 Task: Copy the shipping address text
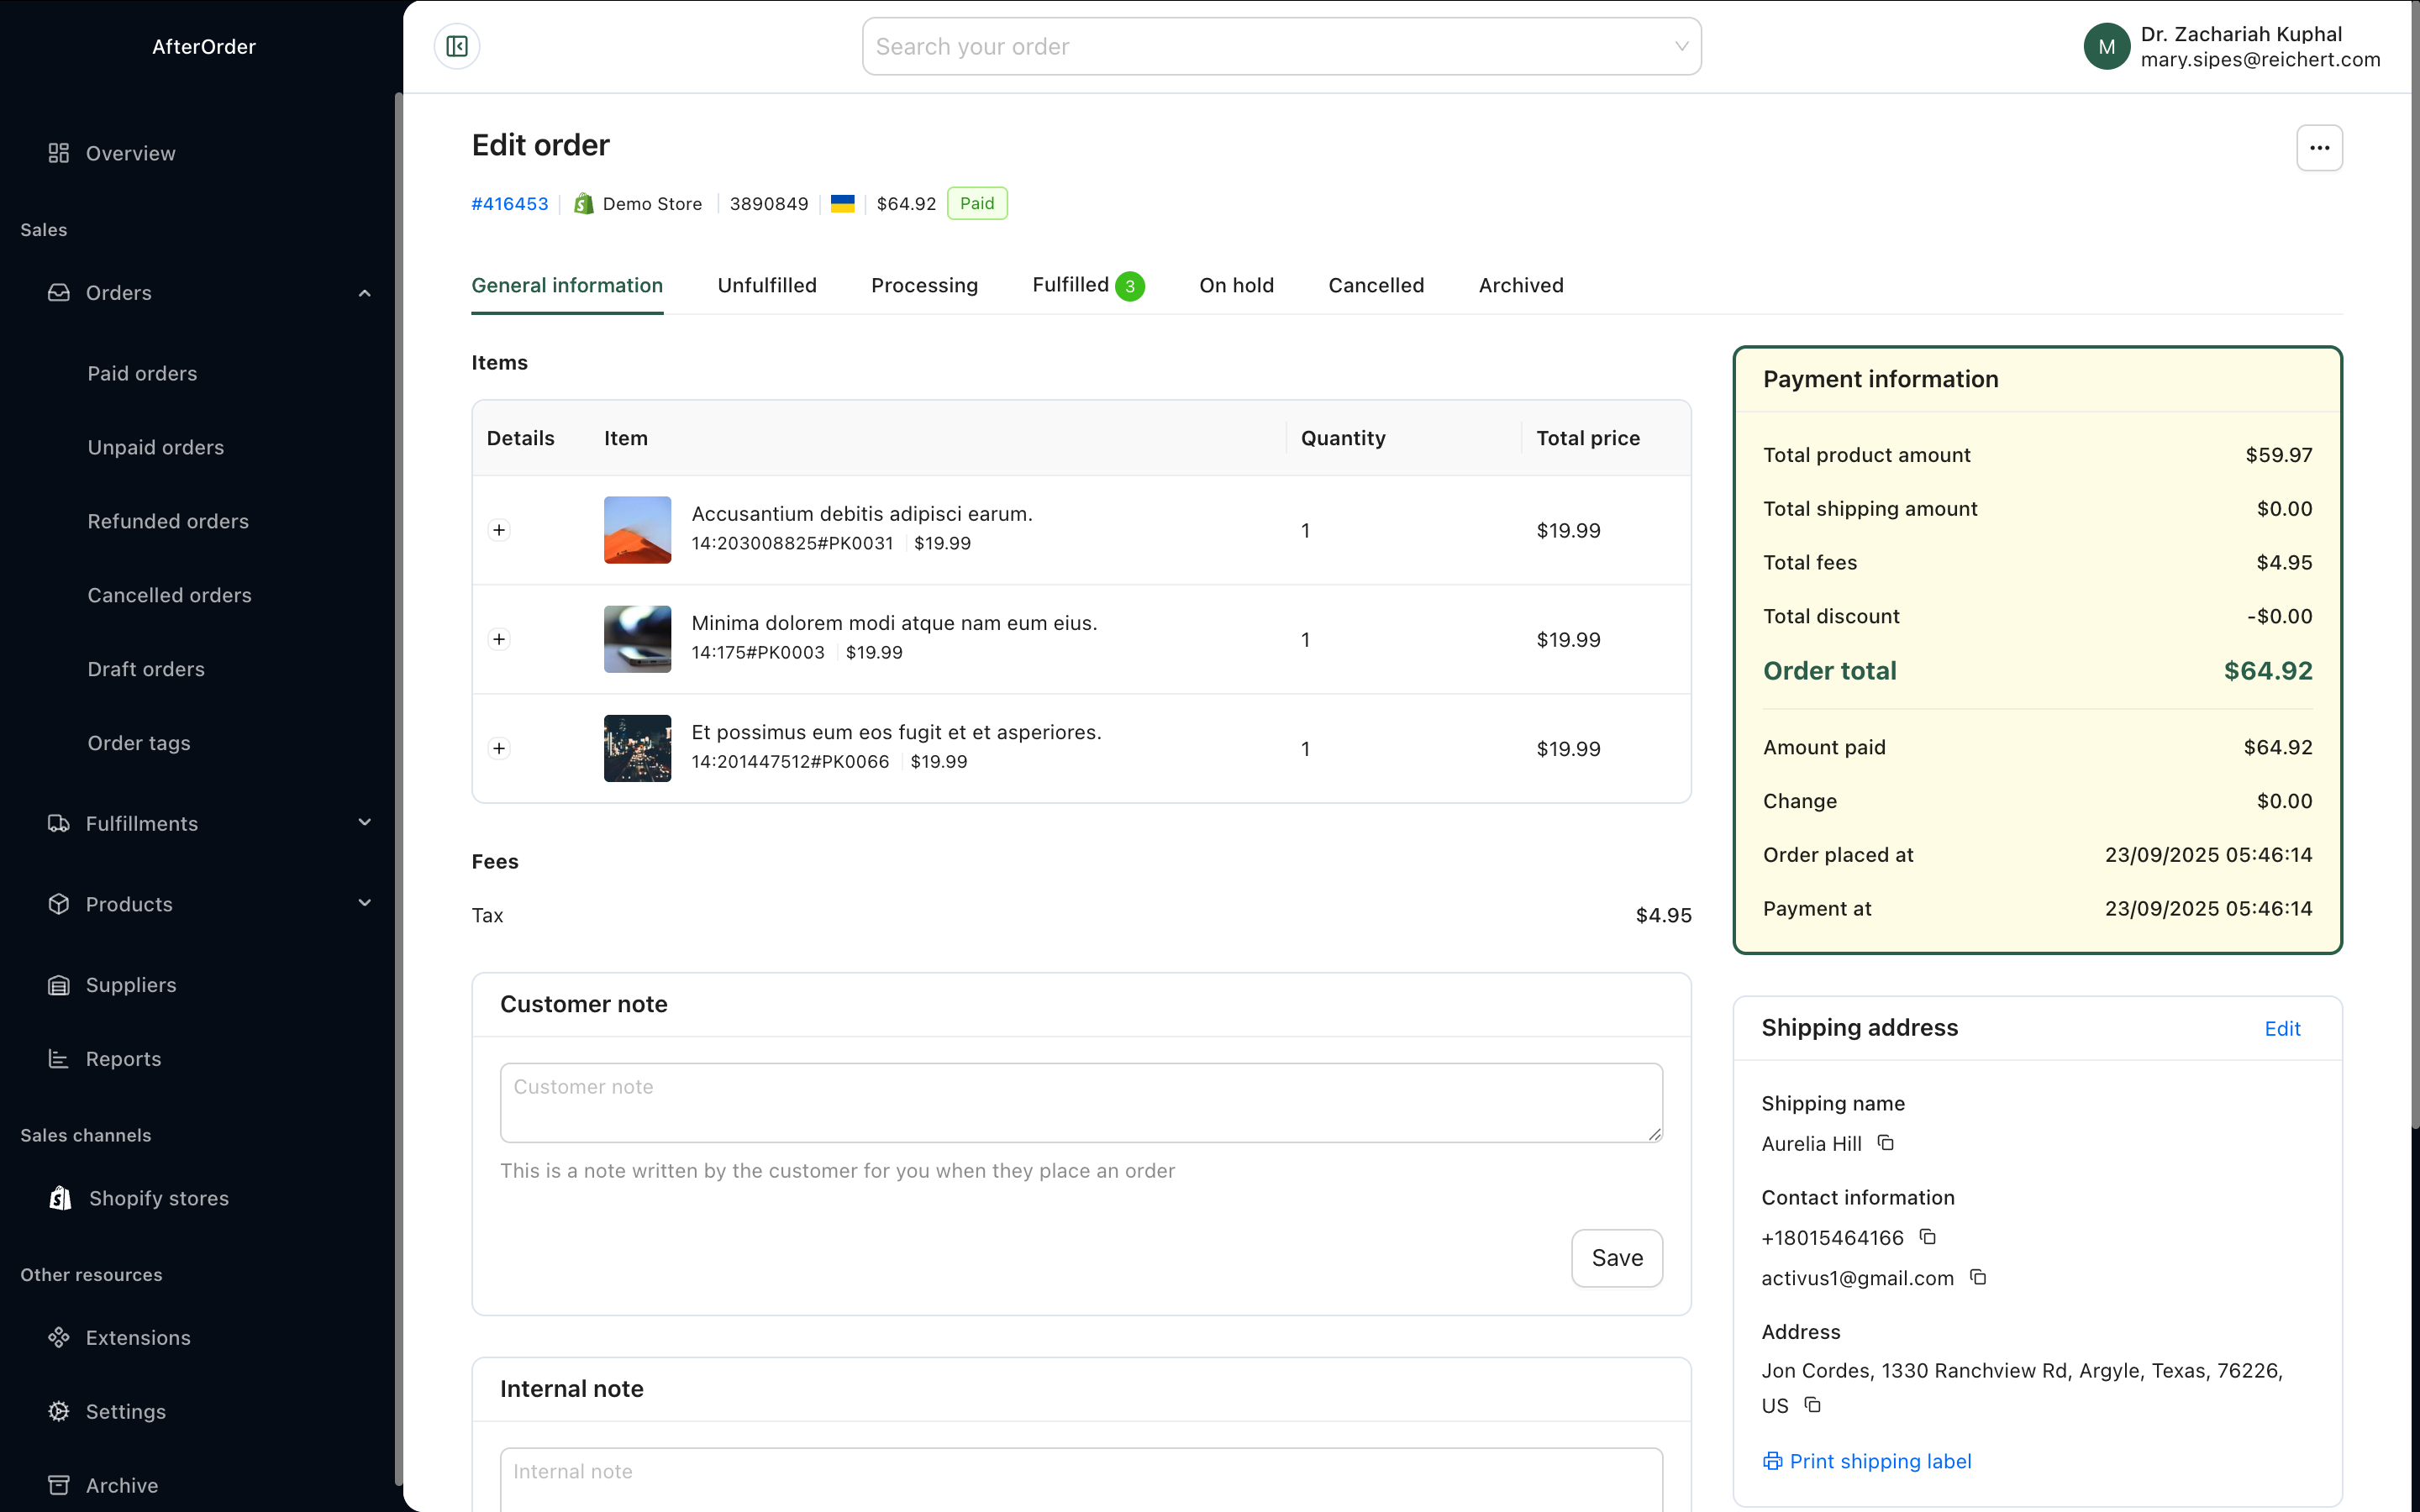tap(1812, 1405)
